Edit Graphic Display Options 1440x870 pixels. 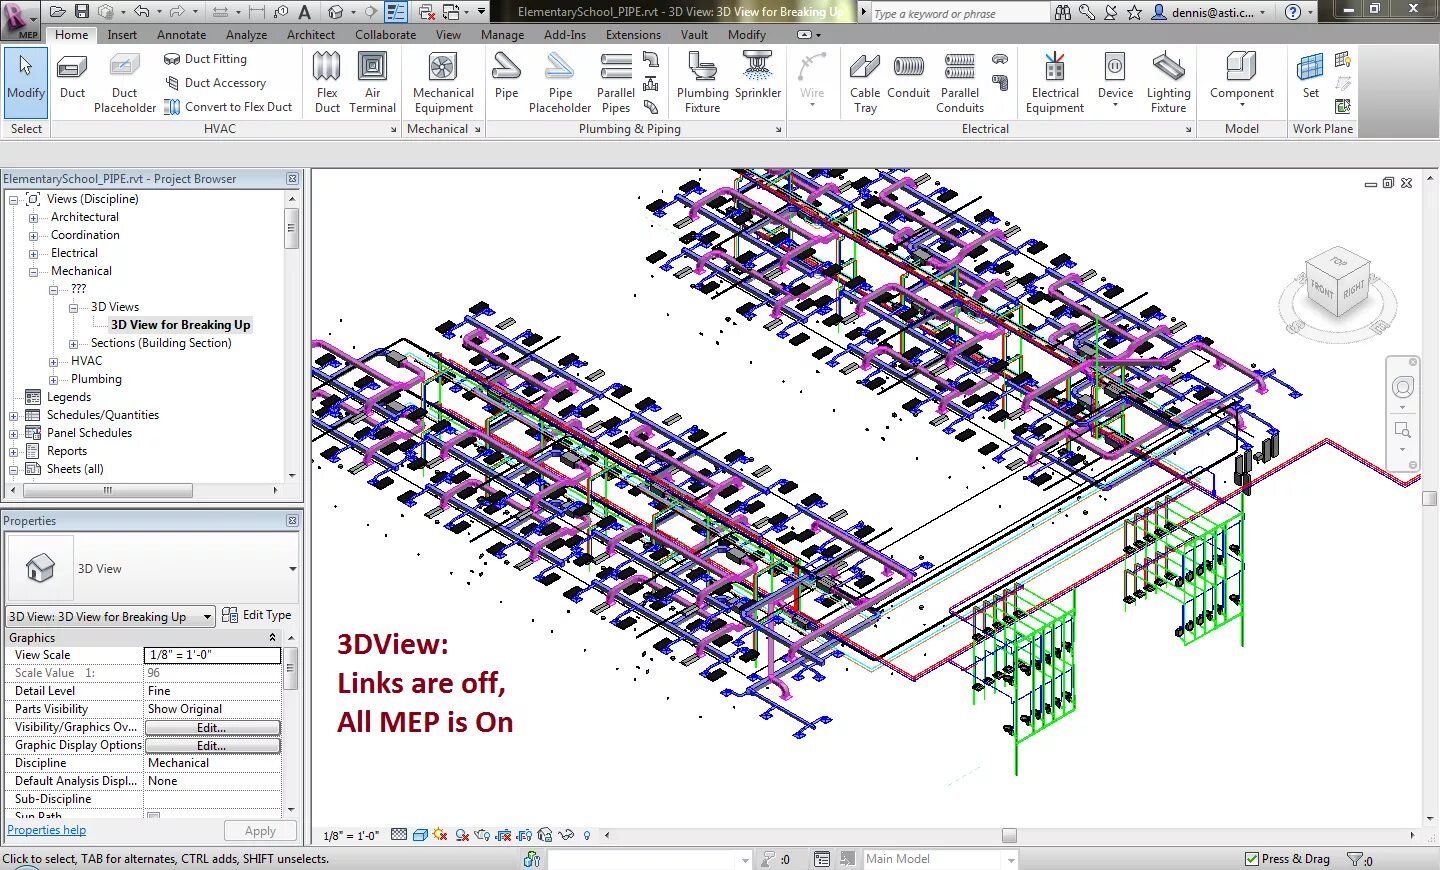pos(212,745)
